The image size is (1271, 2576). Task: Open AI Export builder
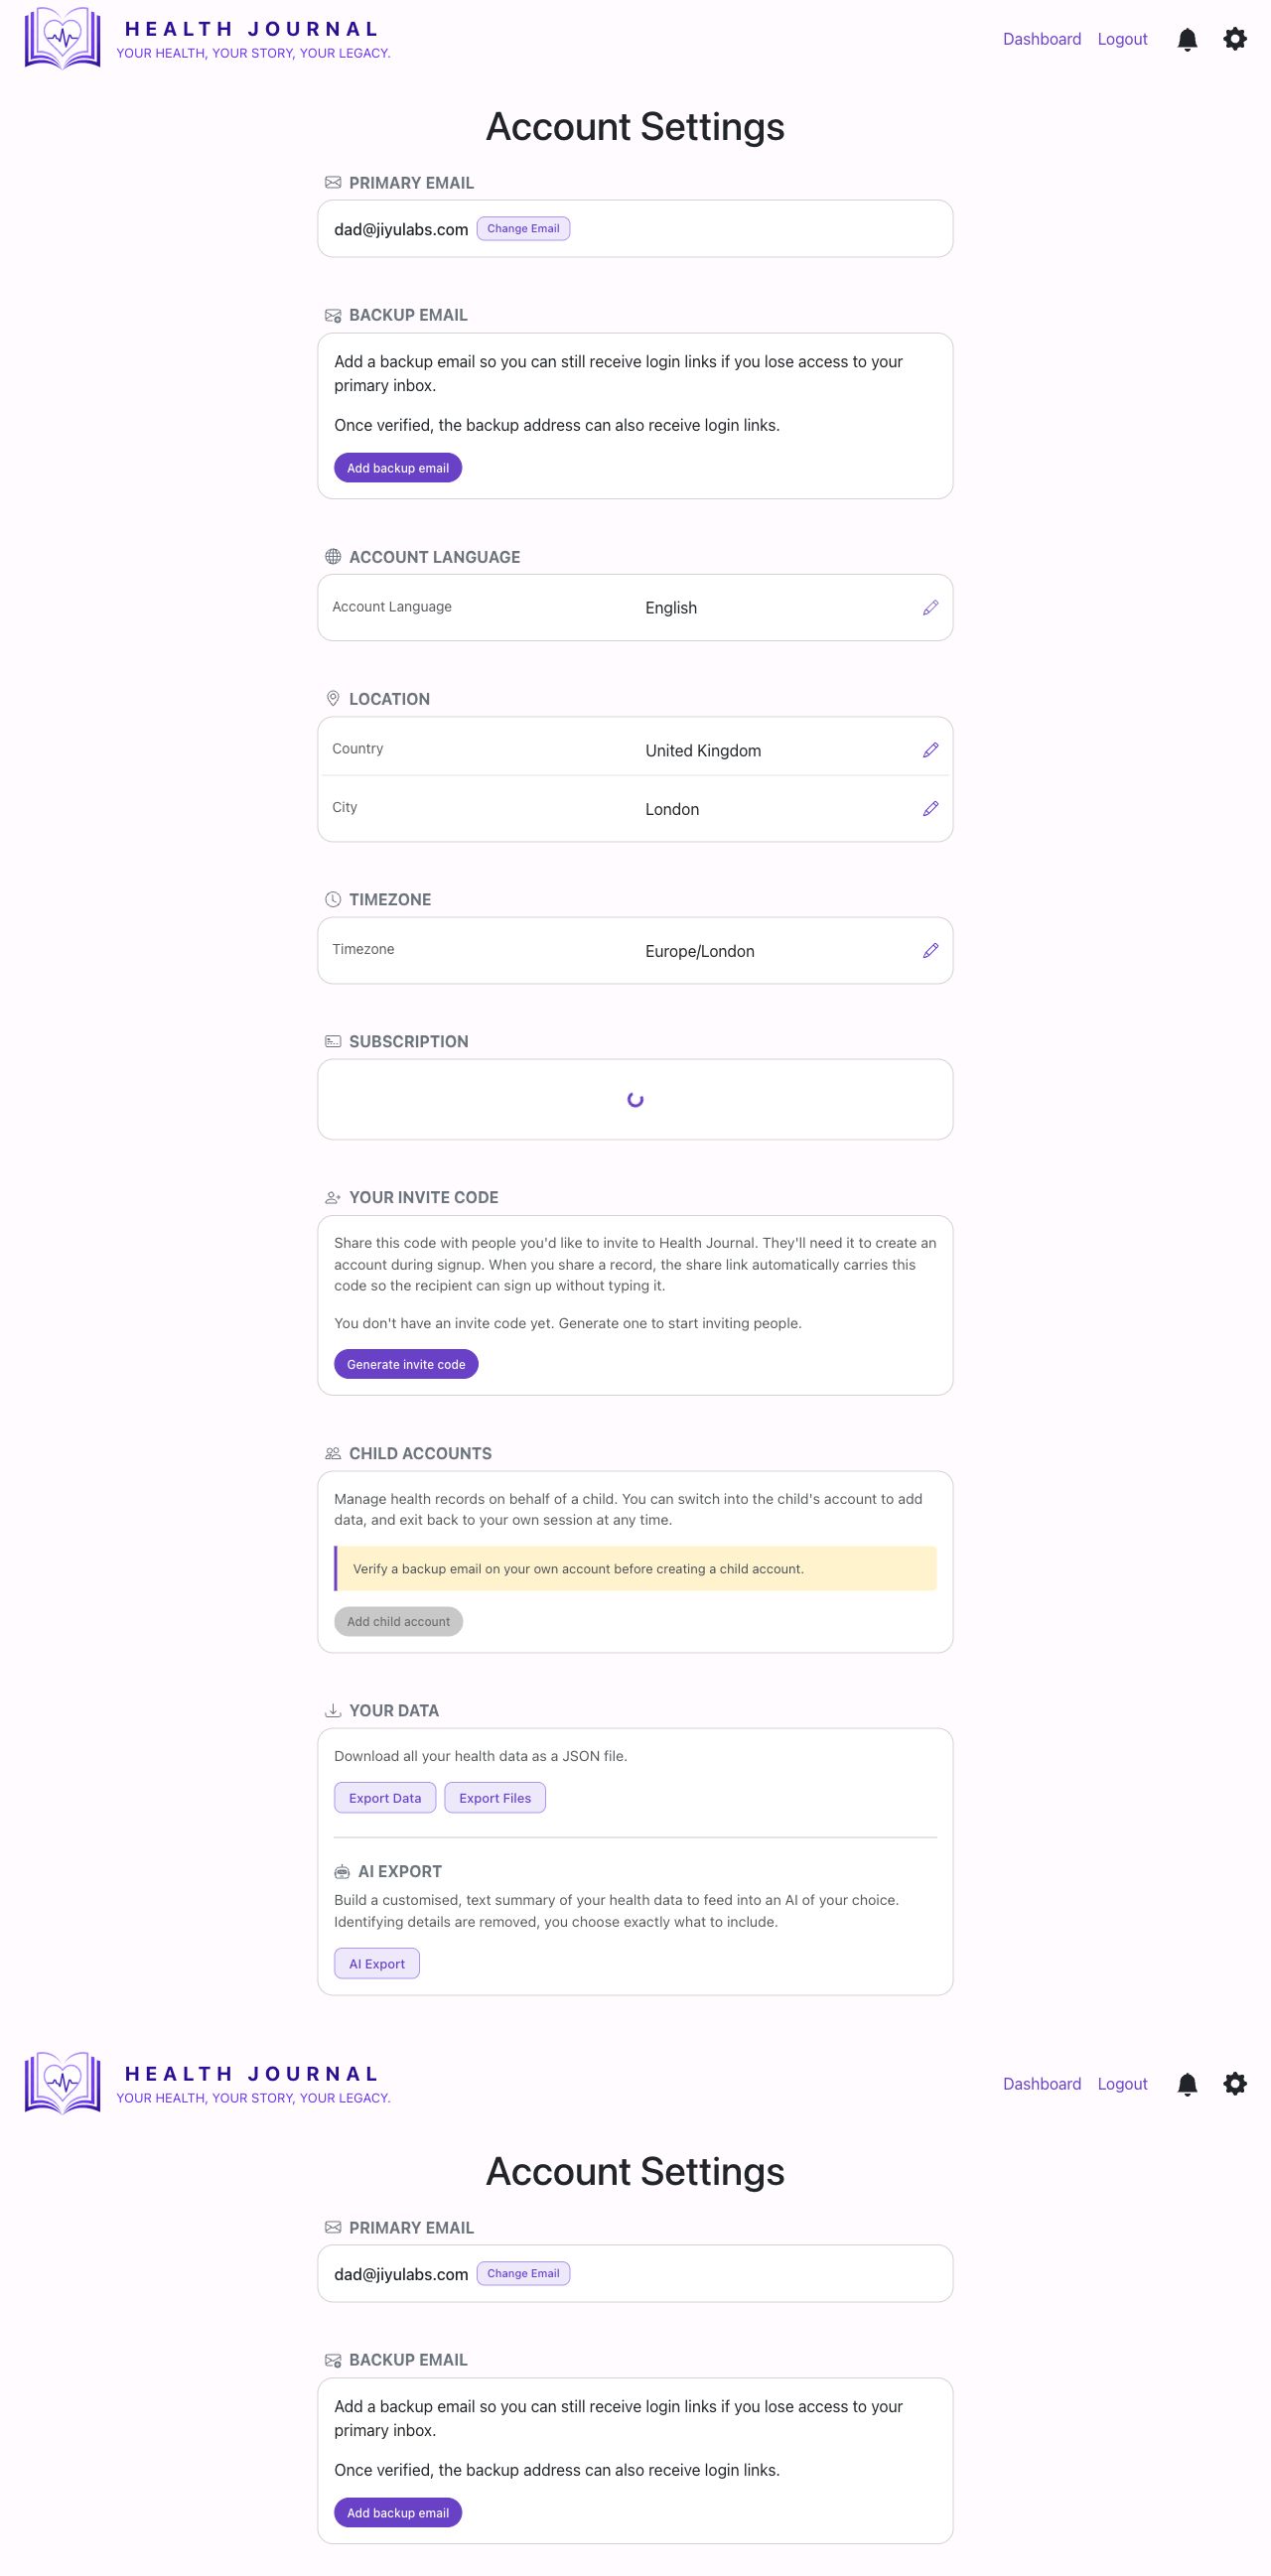(377, 1964)
